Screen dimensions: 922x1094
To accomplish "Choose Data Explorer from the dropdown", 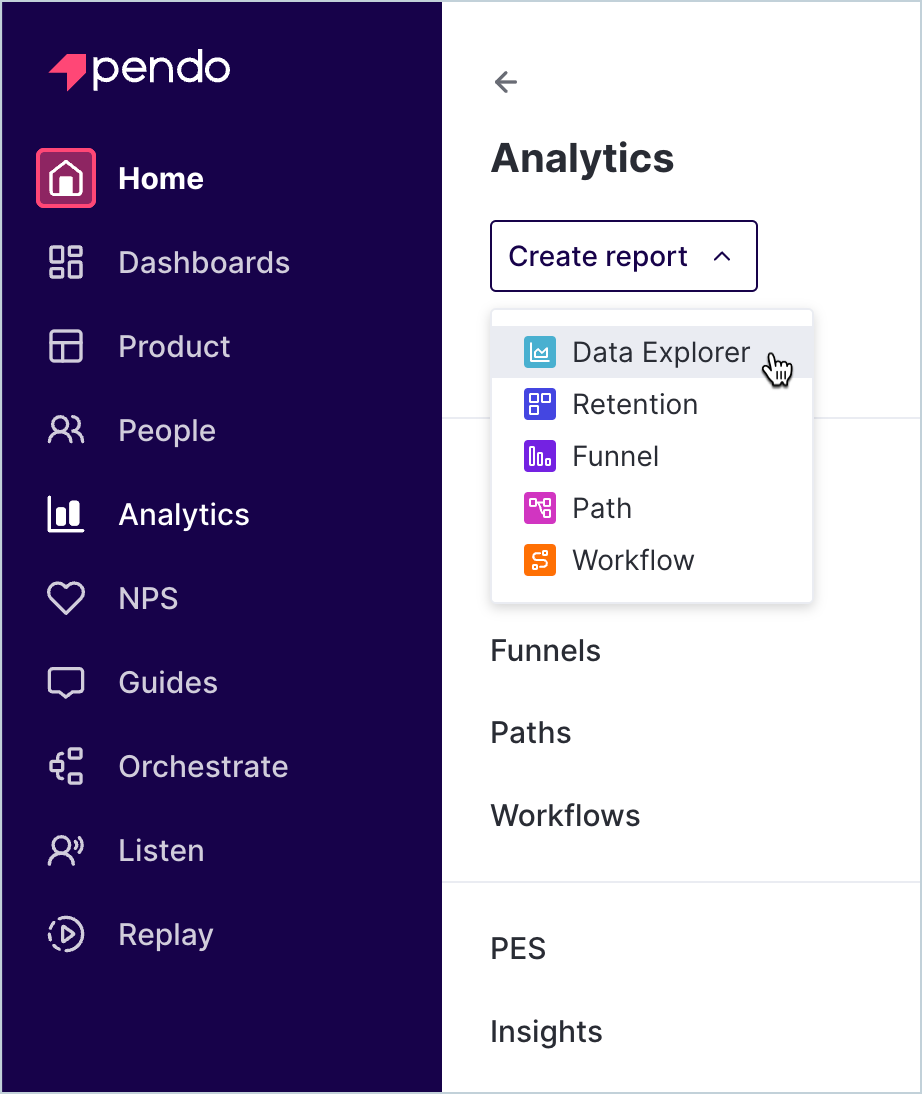I will click(x=652, y=352).
